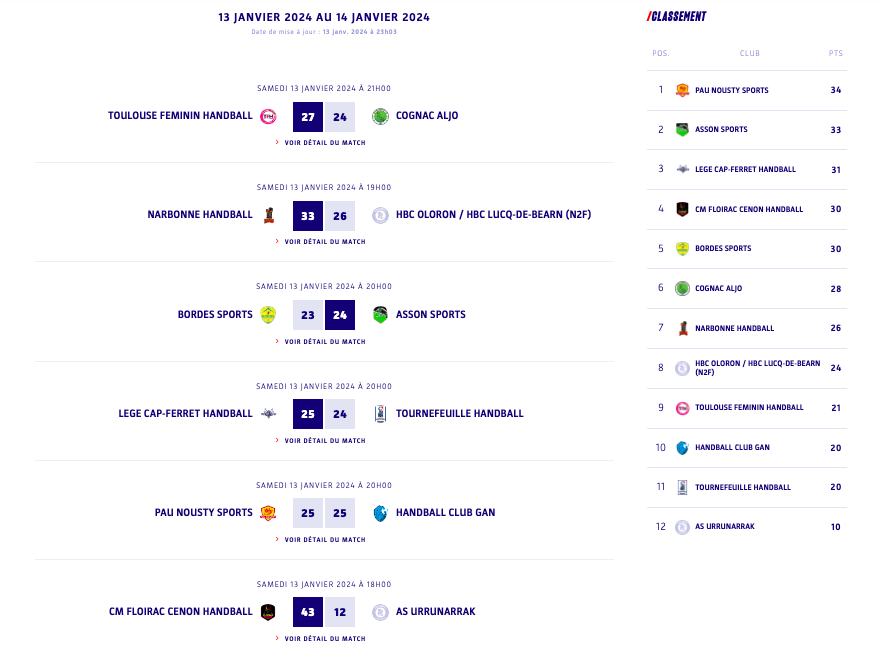
Task: Click Asson Sports logo in match row
Action: coord(380,314)
